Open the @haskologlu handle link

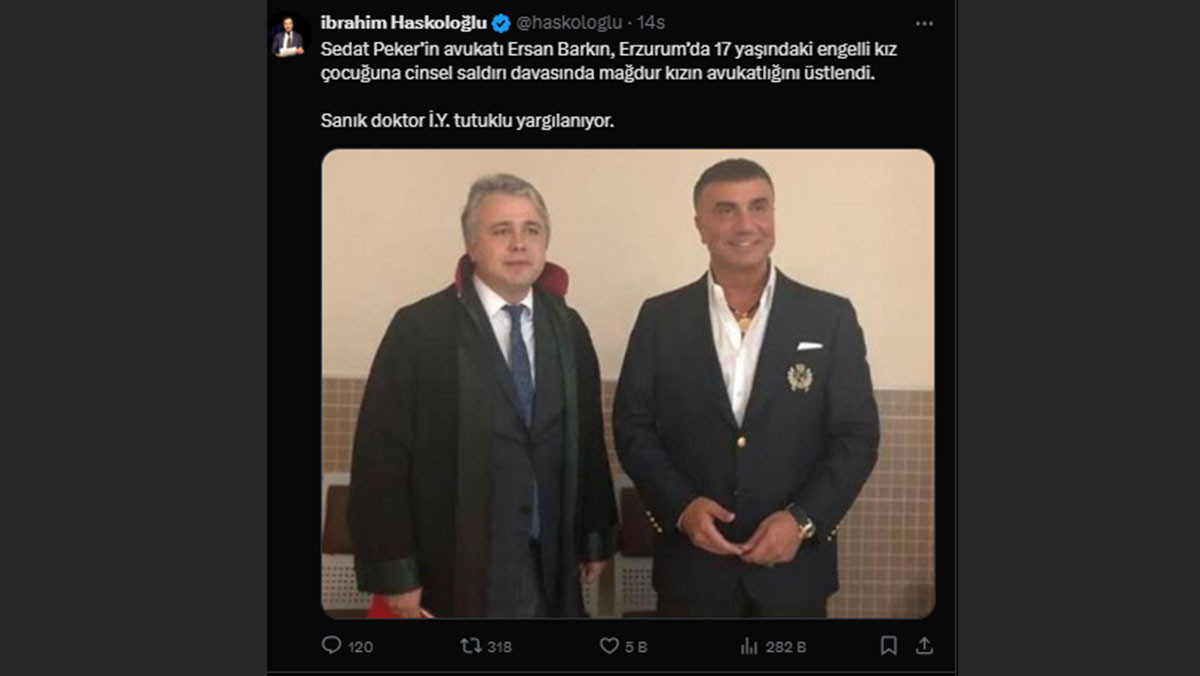point(569,23)
